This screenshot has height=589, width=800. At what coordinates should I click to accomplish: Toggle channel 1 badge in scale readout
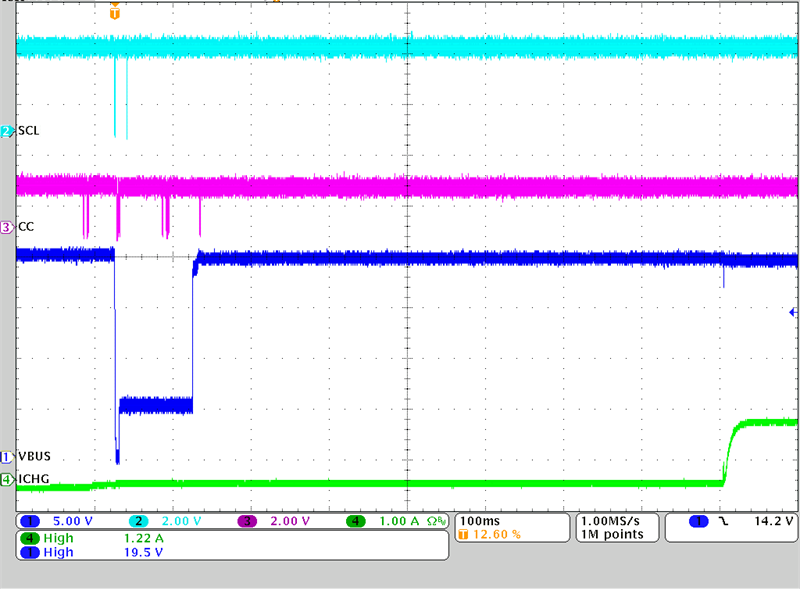pyautogui.click(x=30, y=522)
